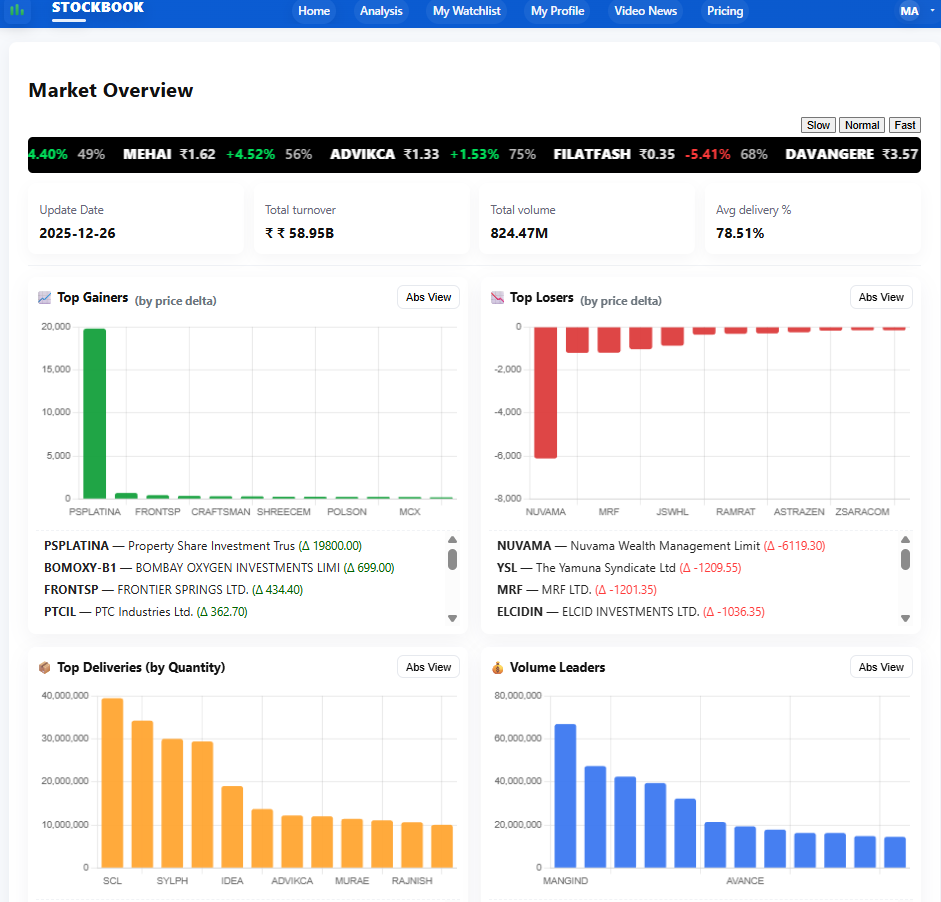This screenshot has height=902, width=941.
Task: Click ADVIKCA in the ticker
Action: (x=362, y=154)
